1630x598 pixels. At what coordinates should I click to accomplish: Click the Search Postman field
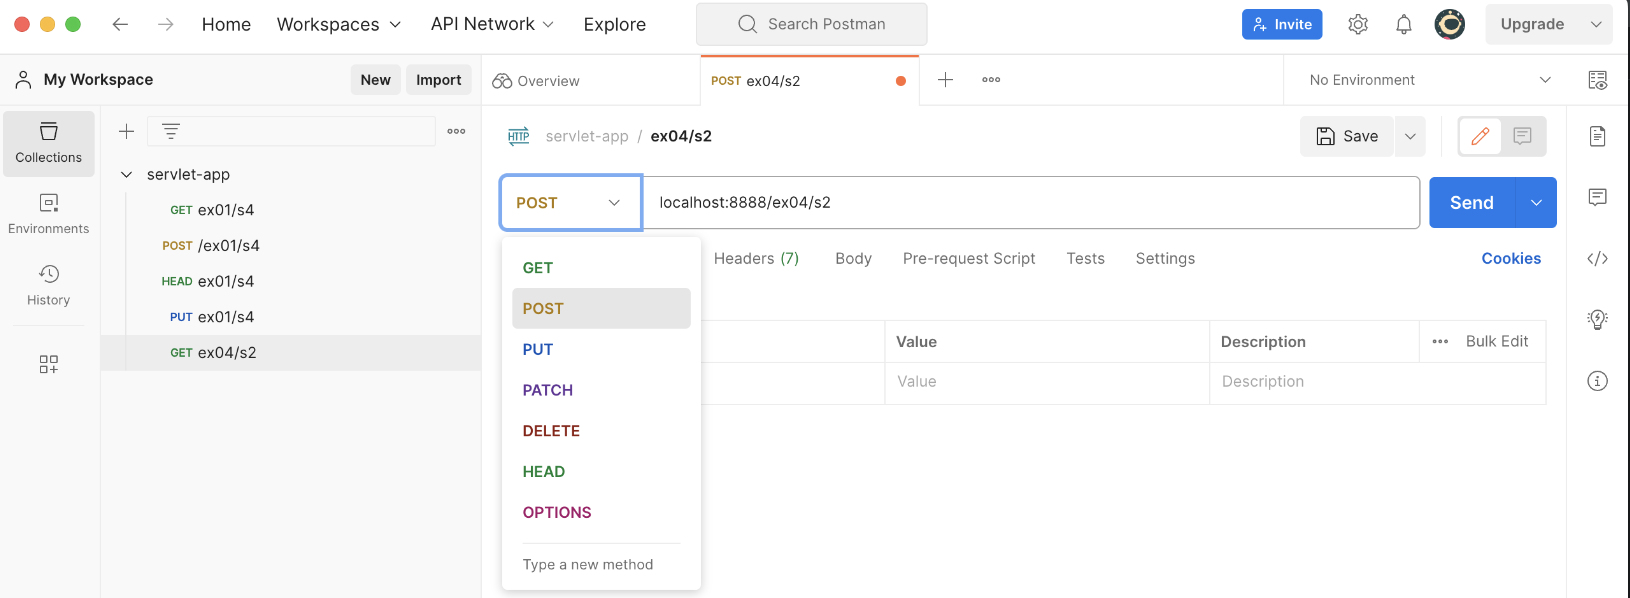pos(812,24)
